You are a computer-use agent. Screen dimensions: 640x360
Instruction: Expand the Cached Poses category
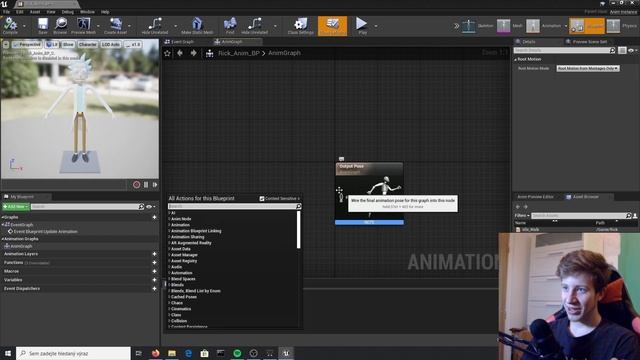[x=169, y=297]
